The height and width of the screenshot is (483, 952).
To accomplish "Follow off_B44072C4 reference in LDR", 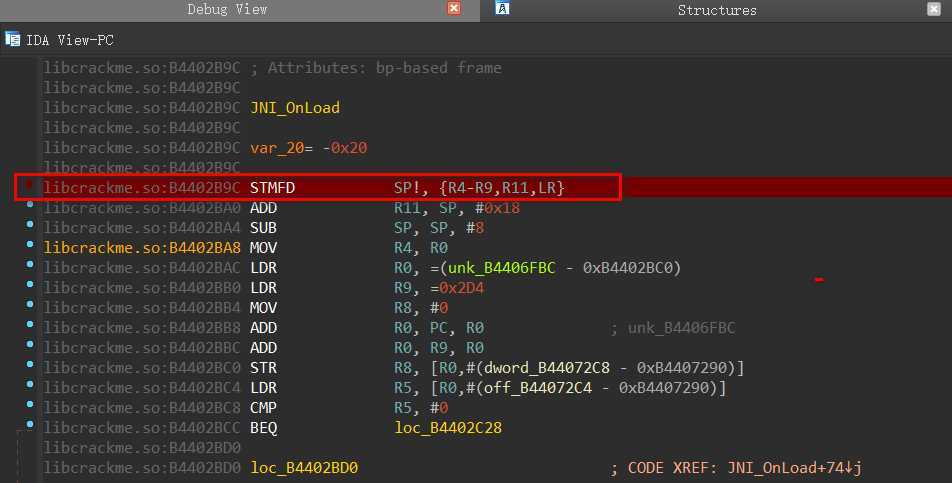I will coord(538,388).
